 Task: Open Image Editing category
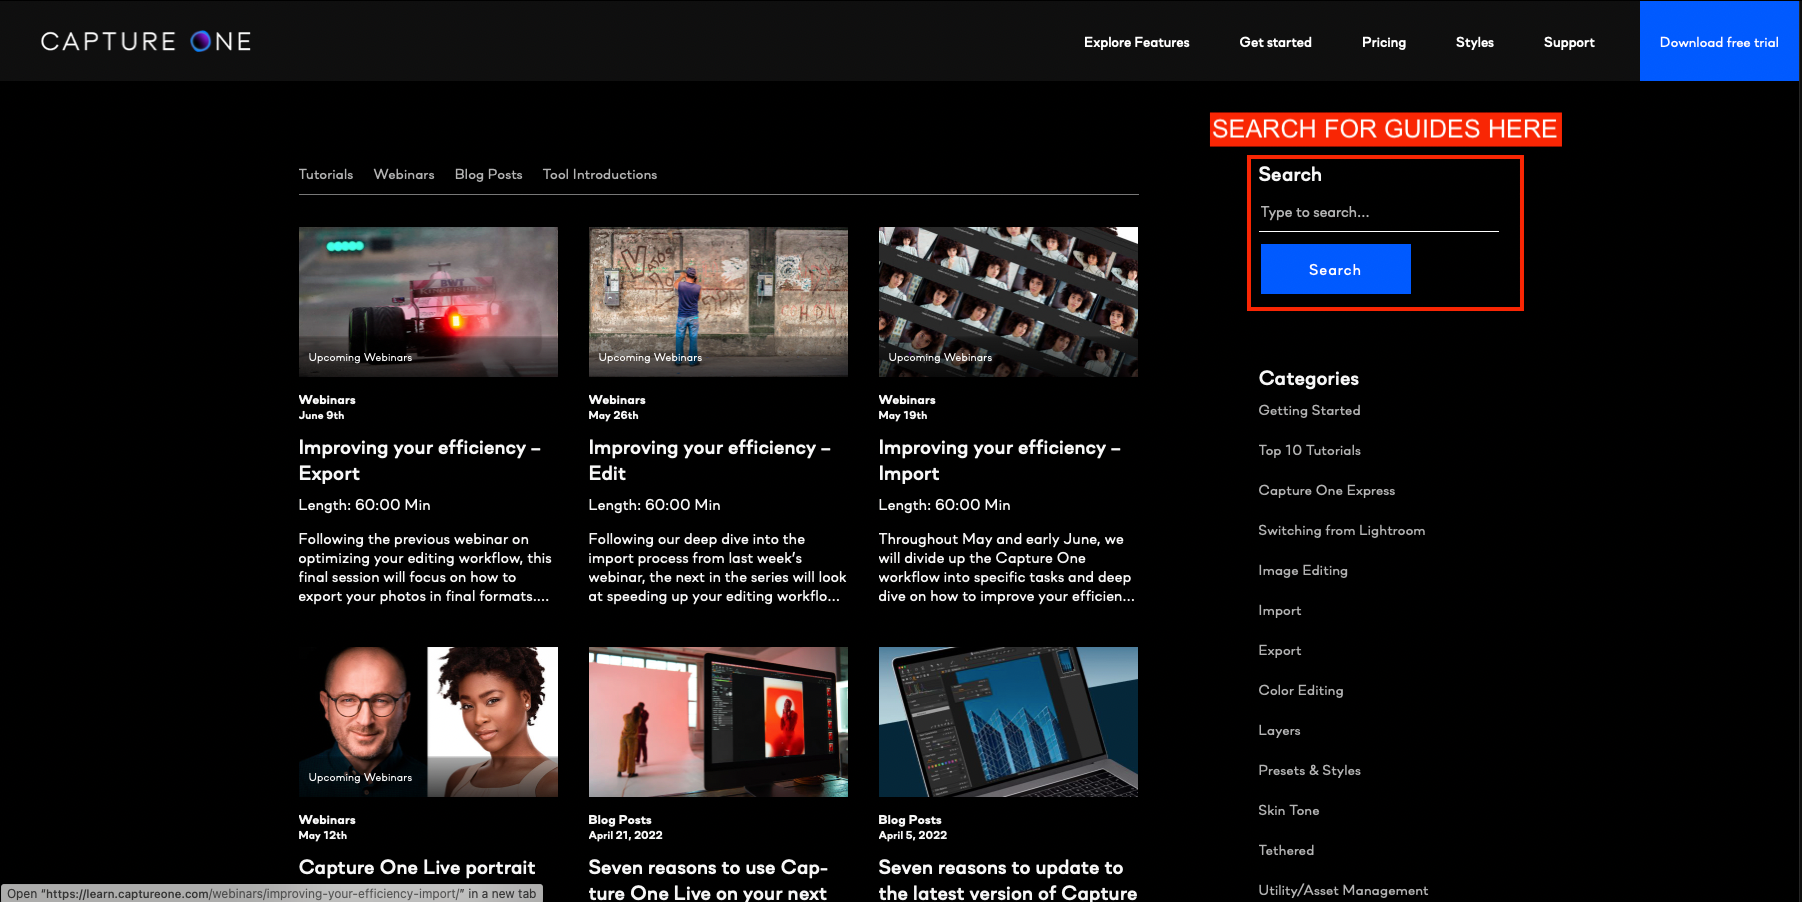coord(1302,570)
